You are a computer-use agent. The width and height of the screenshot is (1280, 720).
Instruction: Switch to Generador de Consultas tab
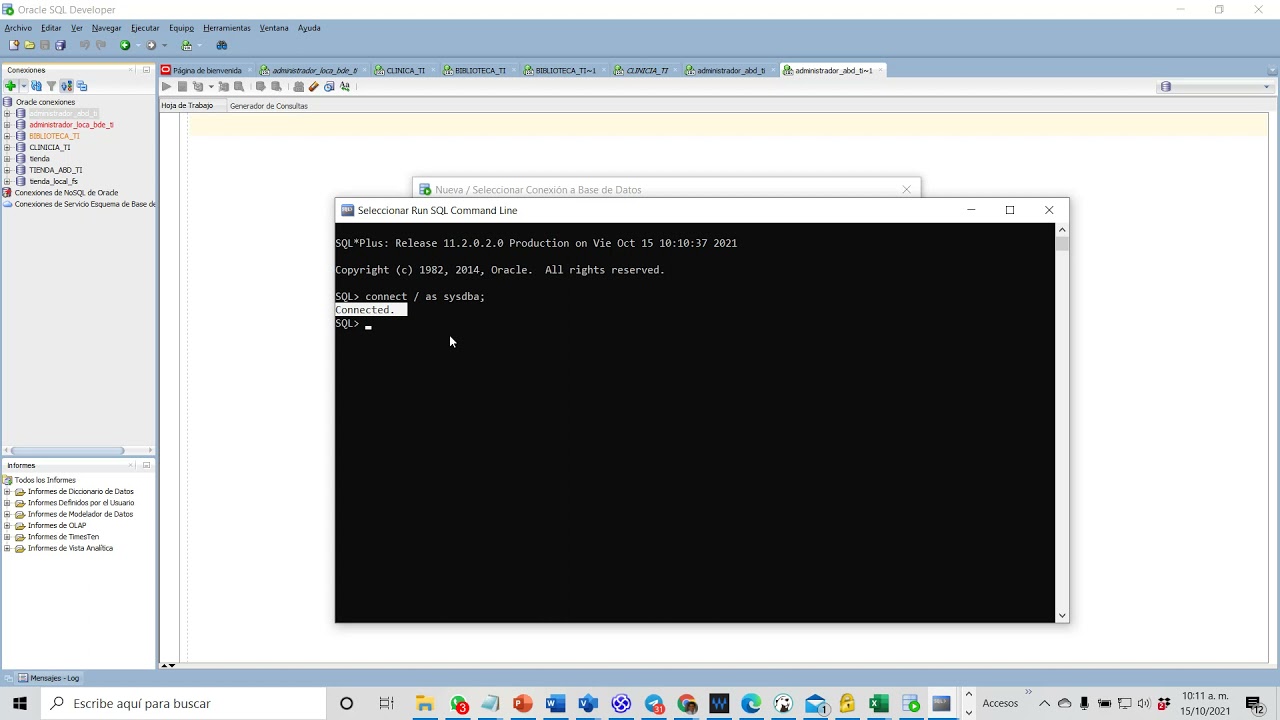(x=269, y=106)
